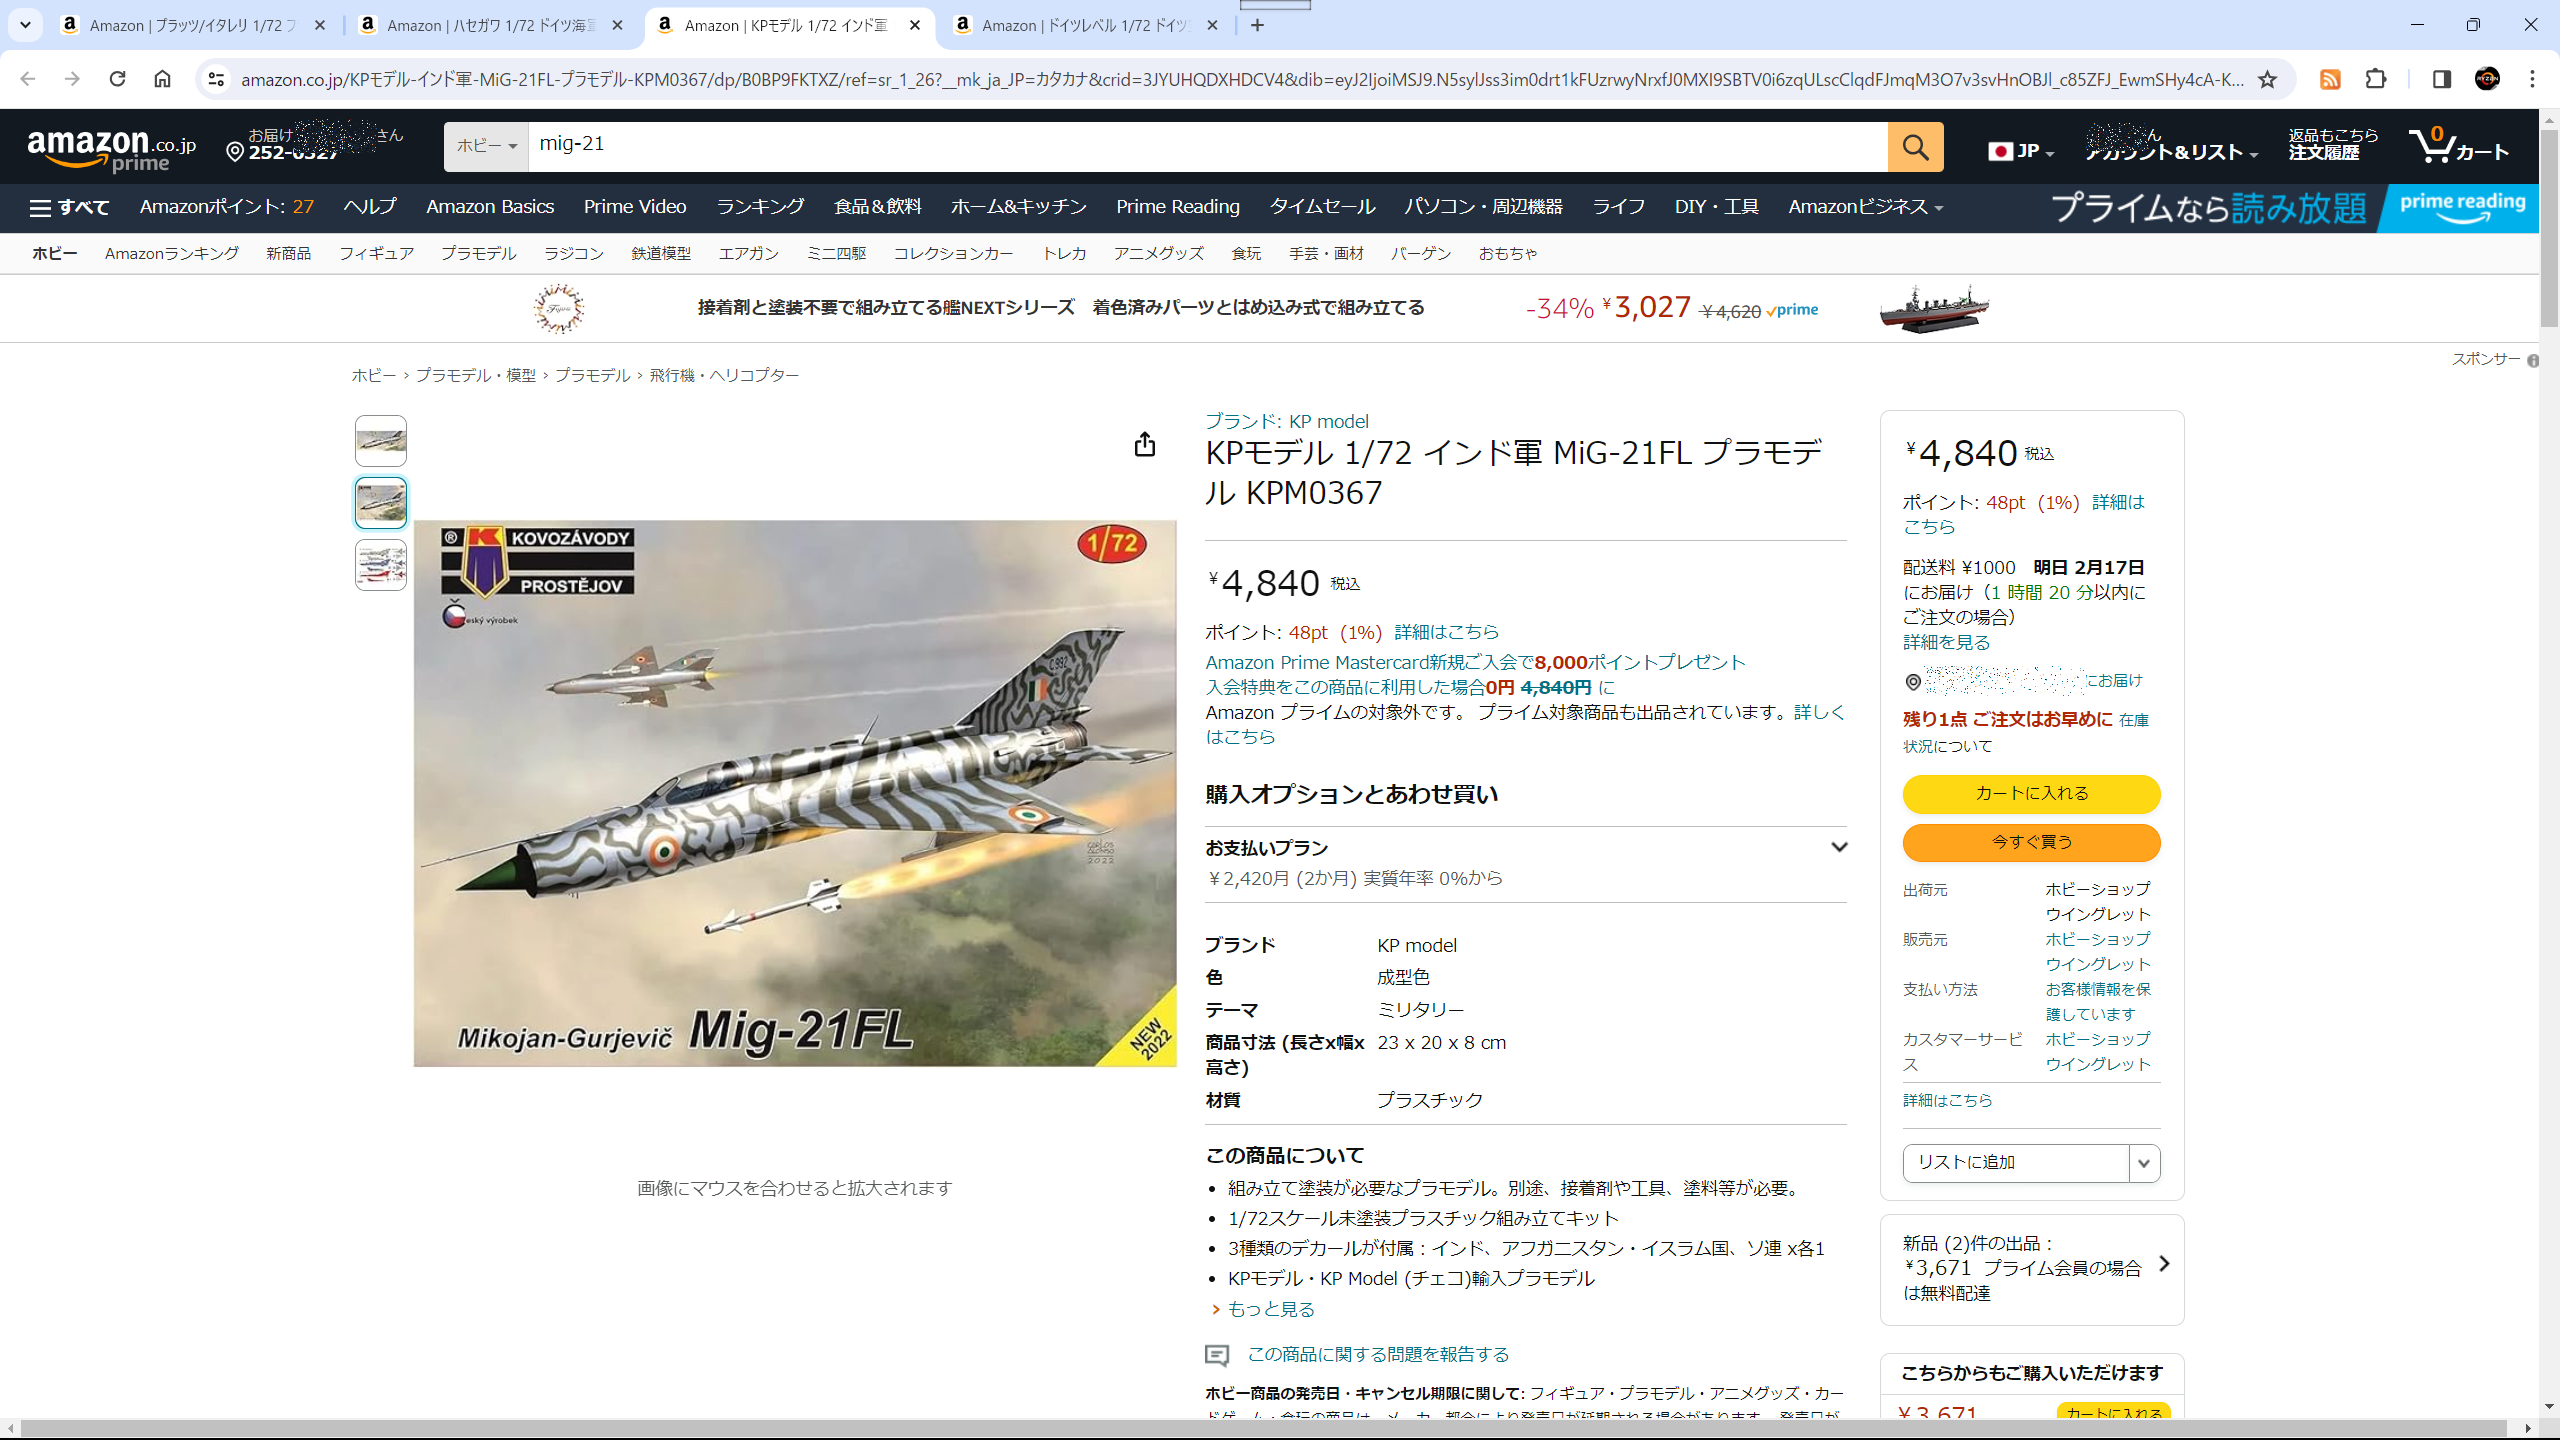Click the 今すぐ買う button
This screenshot has width=2560, height=1440.
point(2031,843)
